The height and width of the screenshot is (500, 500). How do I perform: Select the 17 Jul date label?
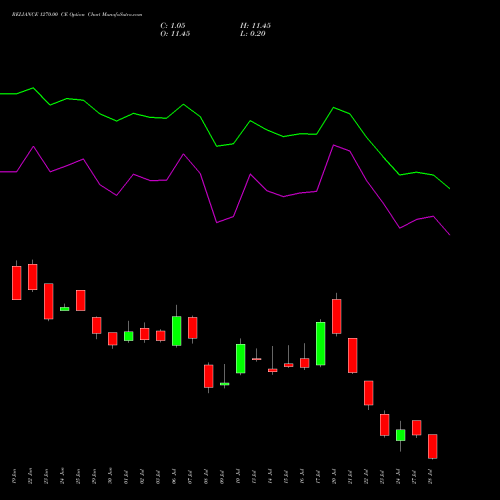pyautogui.click(x=318, y=476)
